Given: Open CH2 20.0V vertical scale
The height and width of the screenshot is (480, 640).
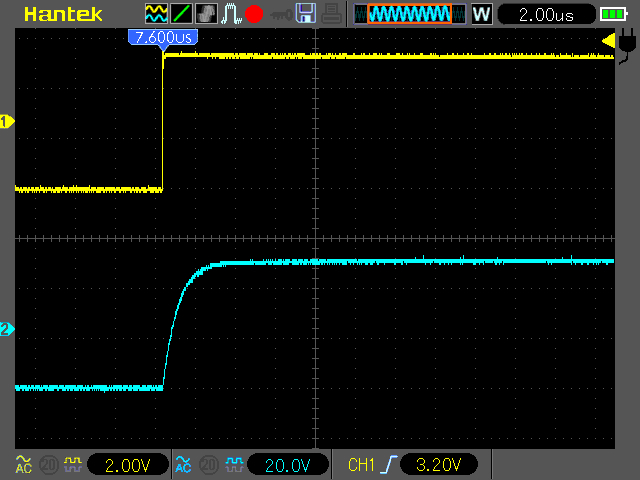Looking at the screenshot, I should (288, 464).
